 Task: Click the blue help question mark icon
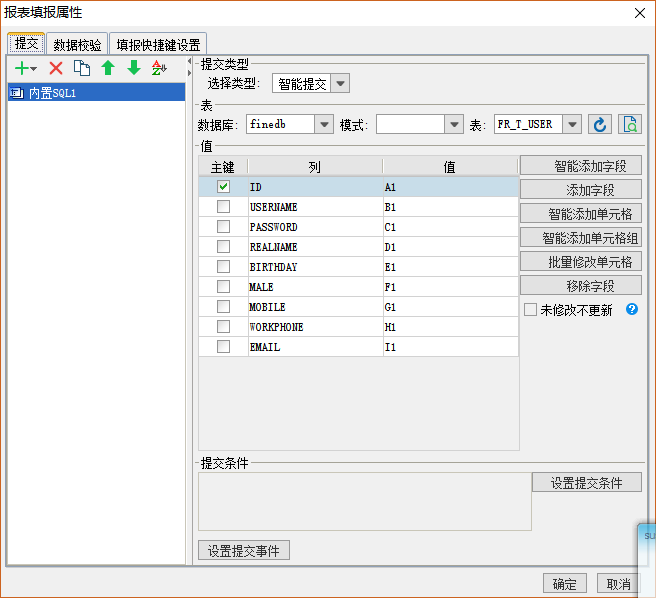pyautogui.click(x=632, y=309)
